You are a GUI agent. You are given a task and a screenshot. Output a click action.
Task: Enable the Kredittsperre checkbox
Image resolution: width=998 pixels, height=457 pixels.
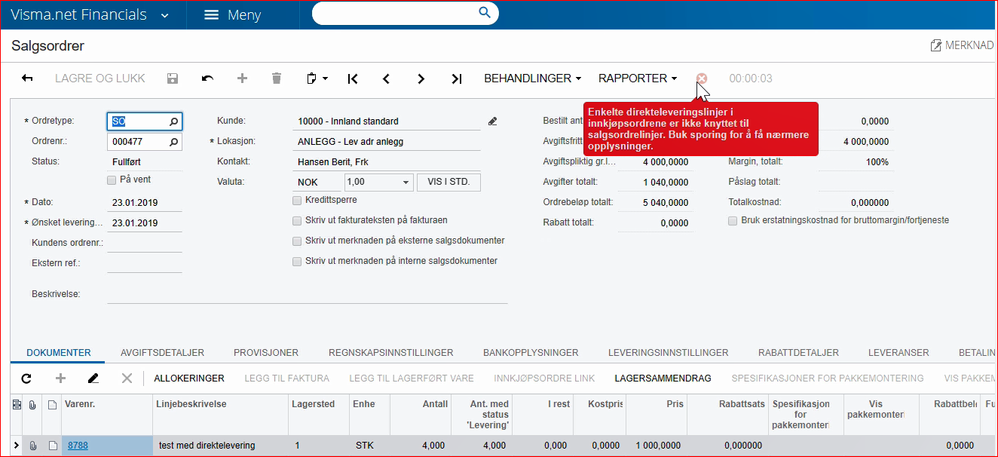pyautogui.click(x=297, y=200)
